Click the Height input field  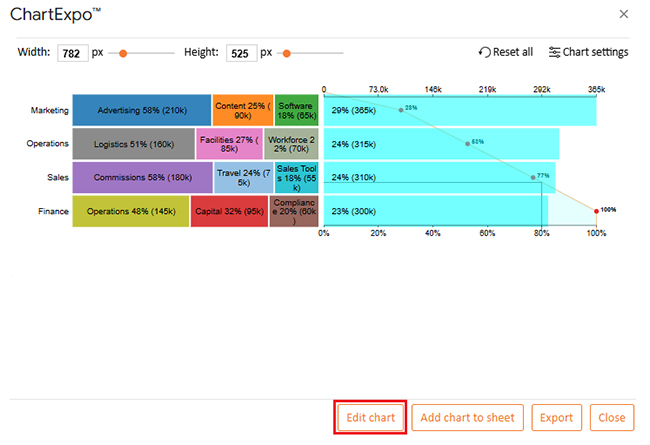pos(241,53)
